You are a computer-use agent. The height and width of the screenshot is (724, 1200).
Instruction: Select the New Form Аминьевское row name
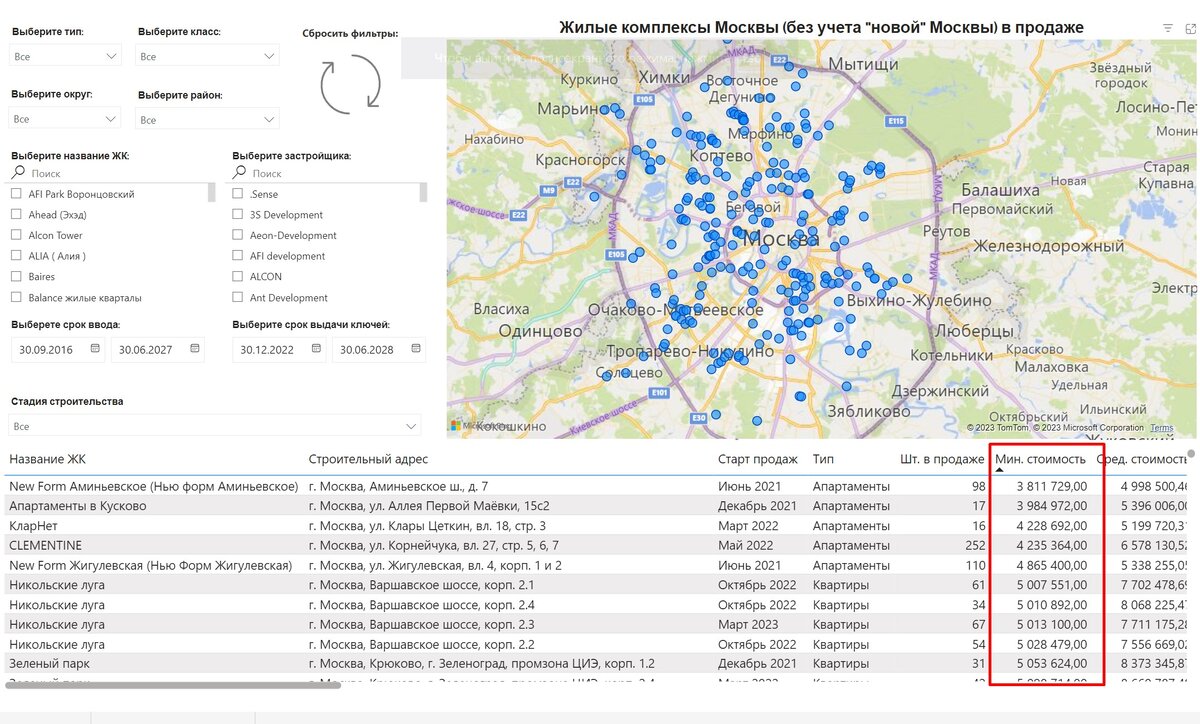[154, 486]
